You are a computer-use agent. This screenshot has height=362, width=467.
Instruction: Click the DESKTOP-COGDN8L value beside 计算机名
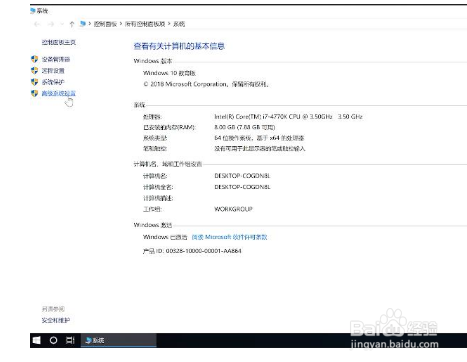(242, 176)
